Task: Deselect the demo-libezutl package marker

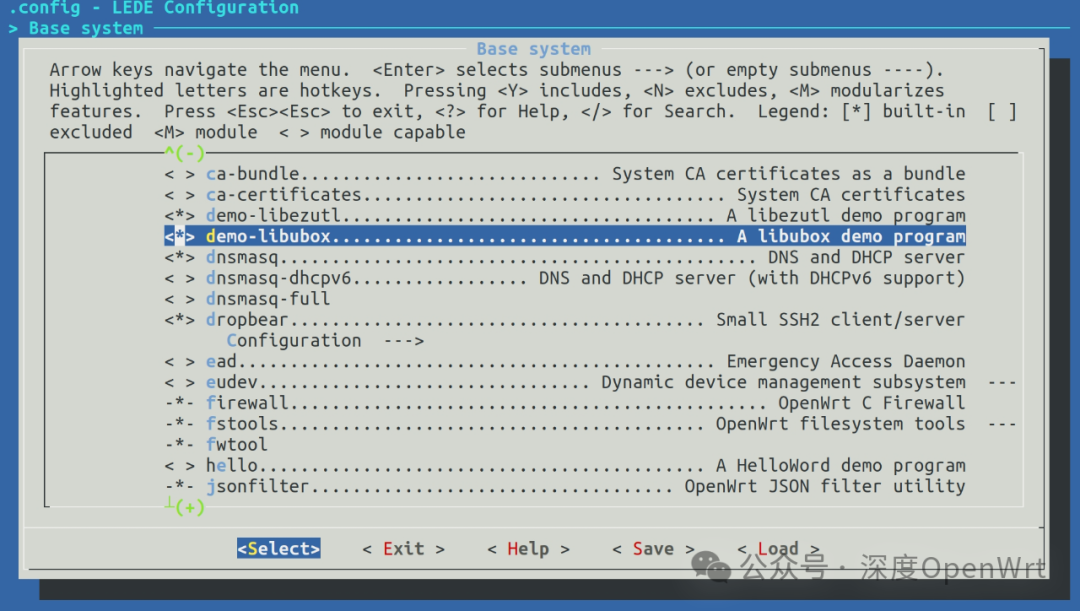Action: click(x=178, y=215)
